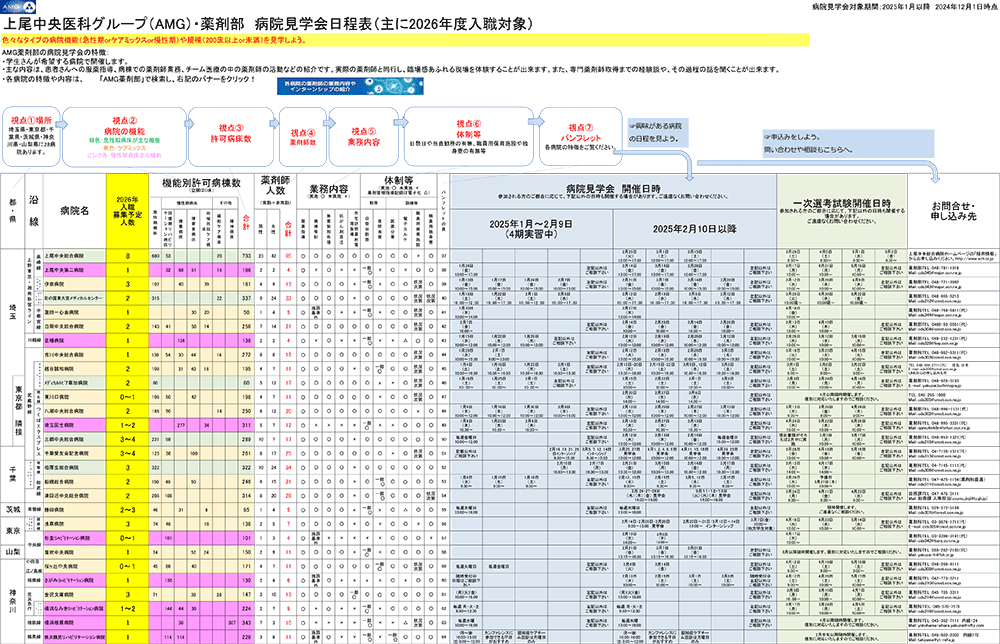Click the 山梨 prefecture cell
This screenshot has width=1000, height=644.
12,552
